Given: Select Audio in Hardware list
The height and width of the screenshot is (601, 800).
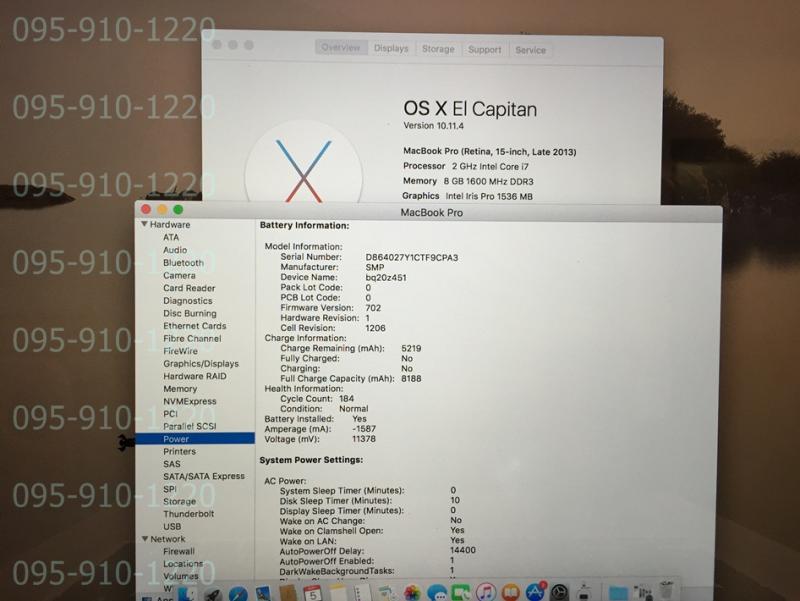Looking at the screenshot, I should 175,250.
